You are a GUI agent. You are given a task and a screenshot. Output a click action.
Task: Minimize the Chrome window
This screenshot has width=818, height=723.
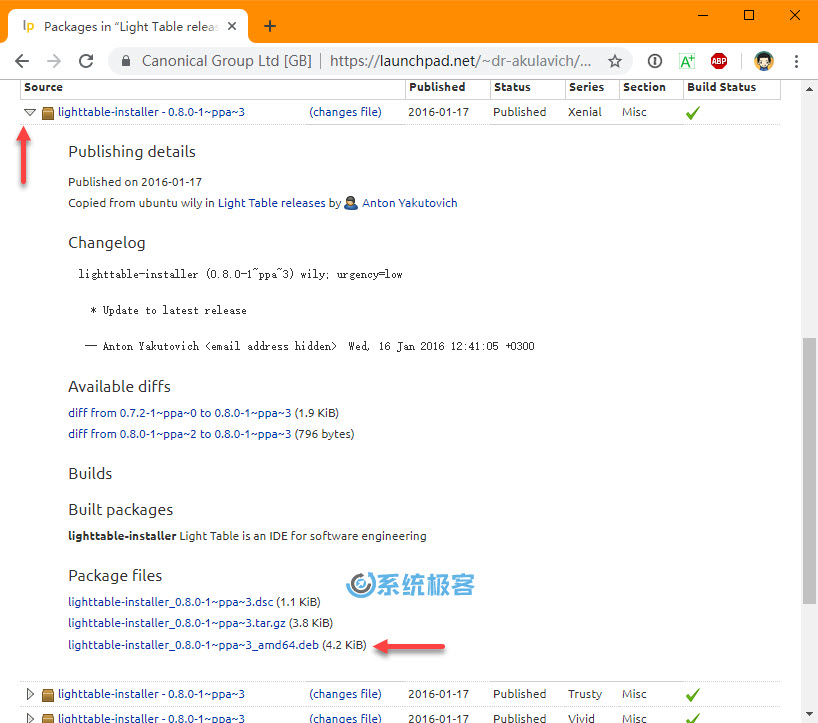pyautogui.click(x=703, y=15)
